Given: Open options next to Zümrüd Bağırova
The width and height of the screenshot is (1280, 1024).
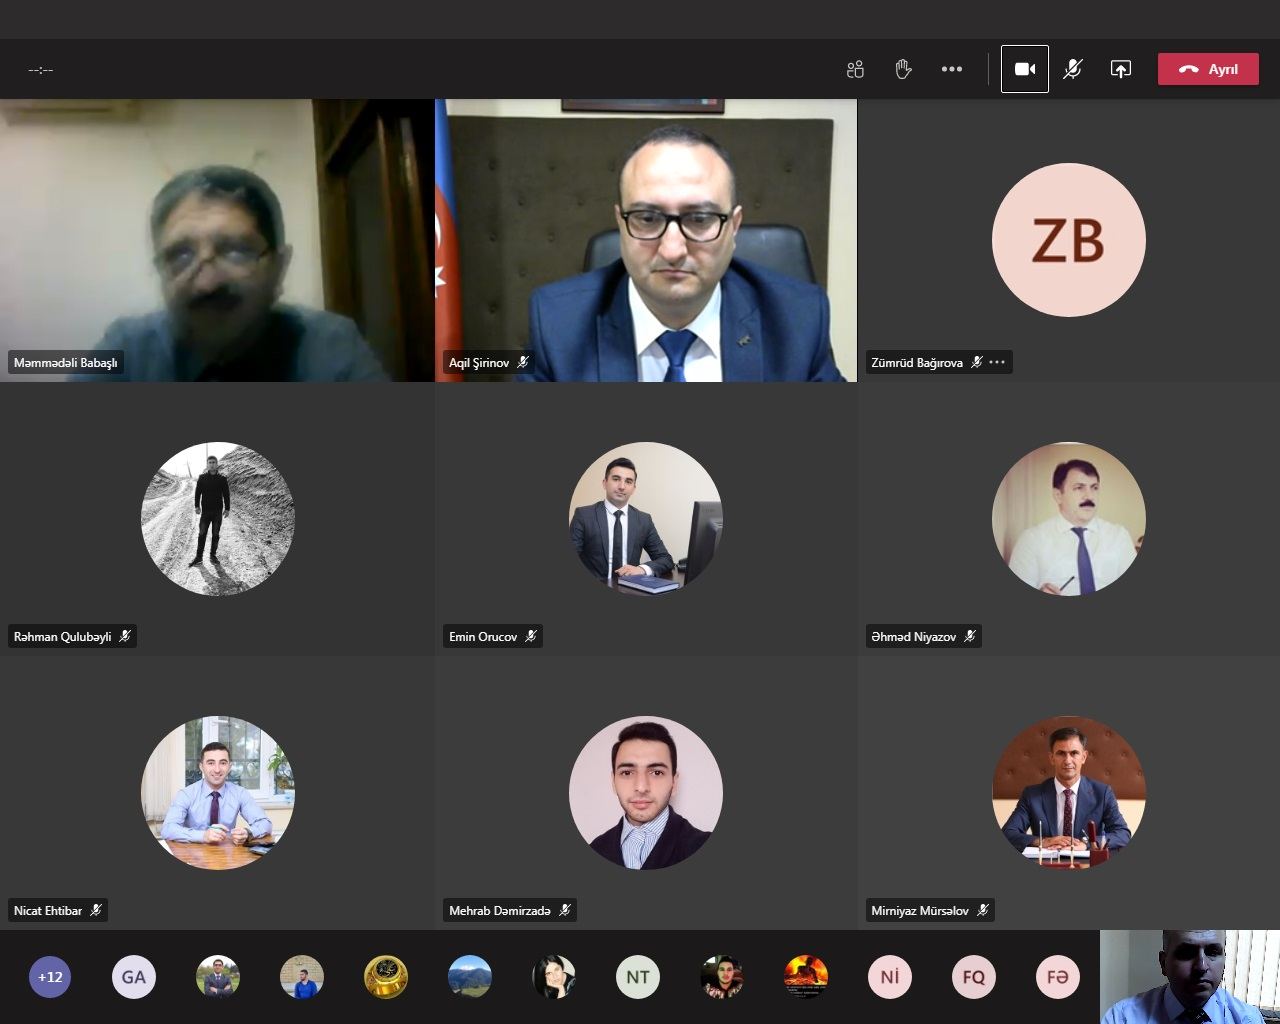Looking at the screenshot, I should click(997, 362).
